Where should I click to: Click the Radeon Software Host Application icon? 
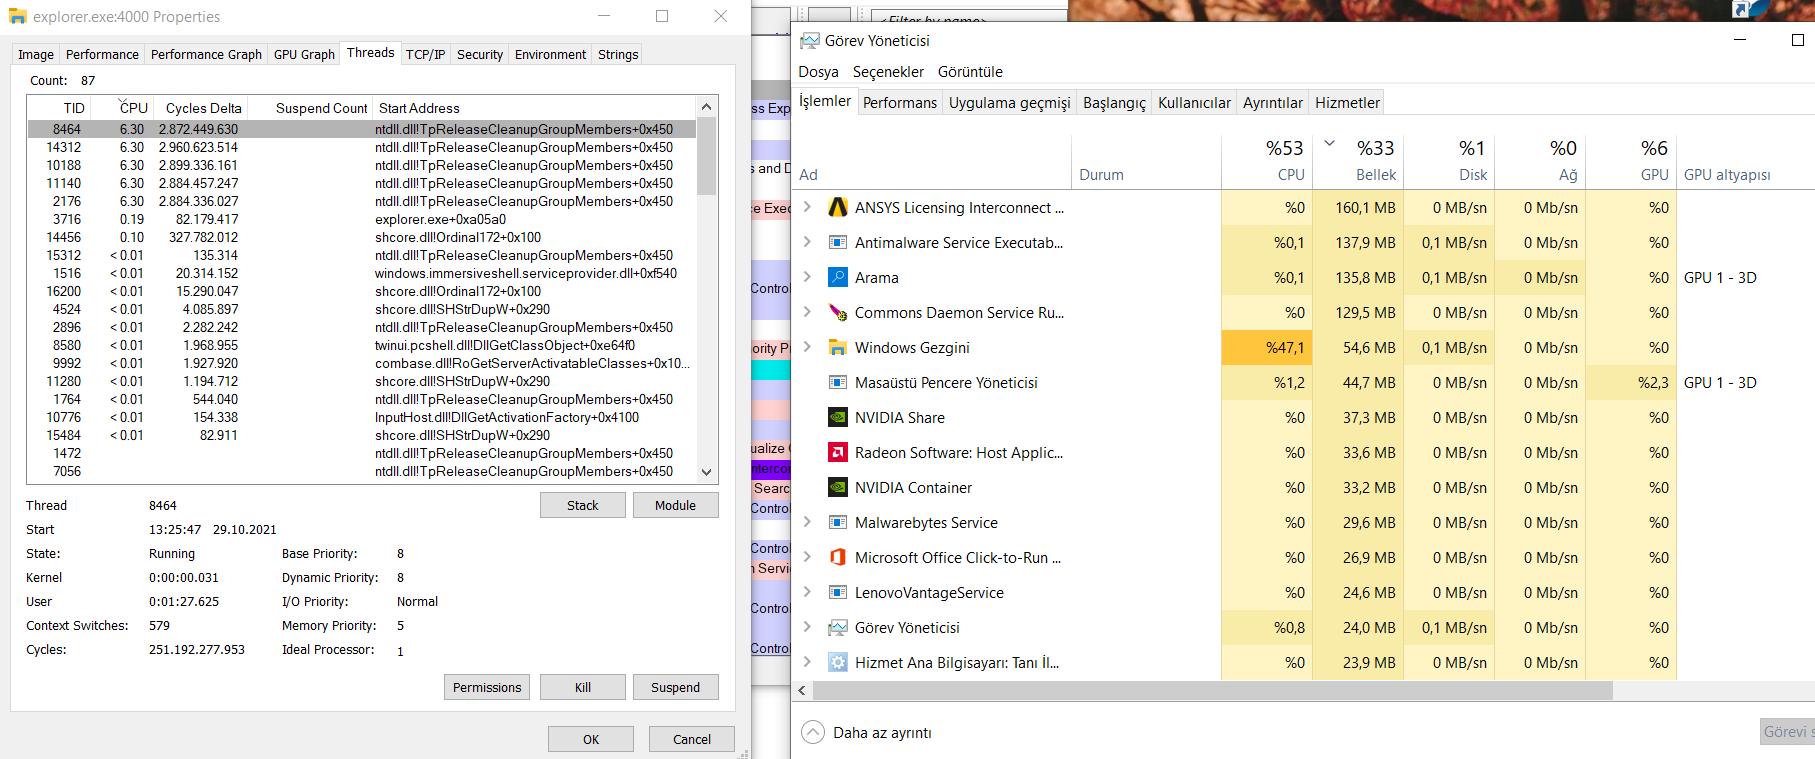(838, 453)
